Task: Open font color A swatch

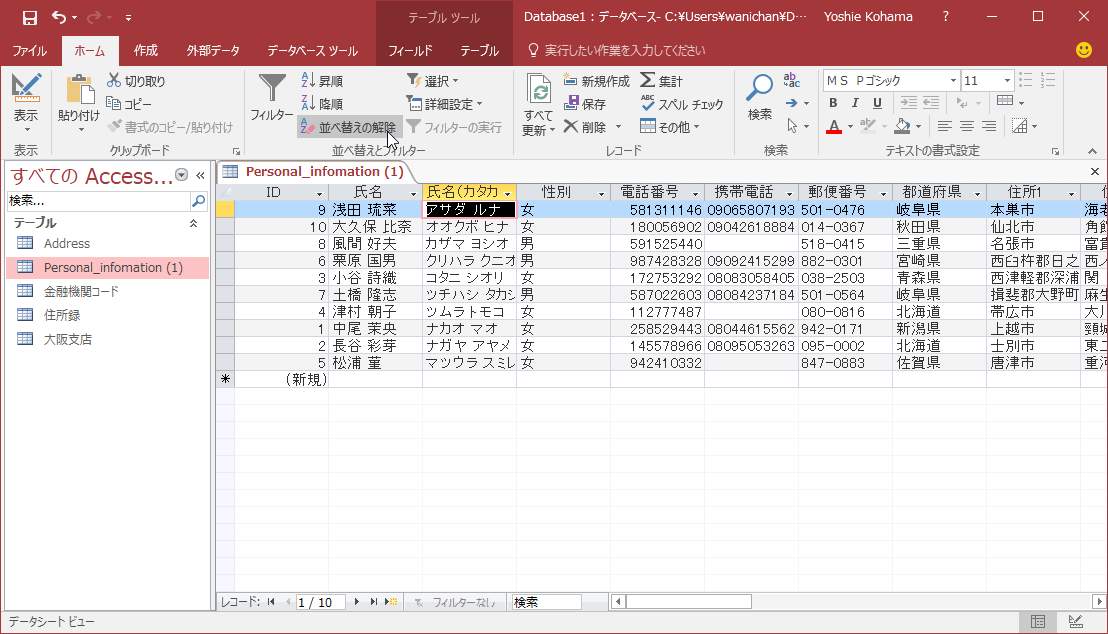Action: pos(834,127)
